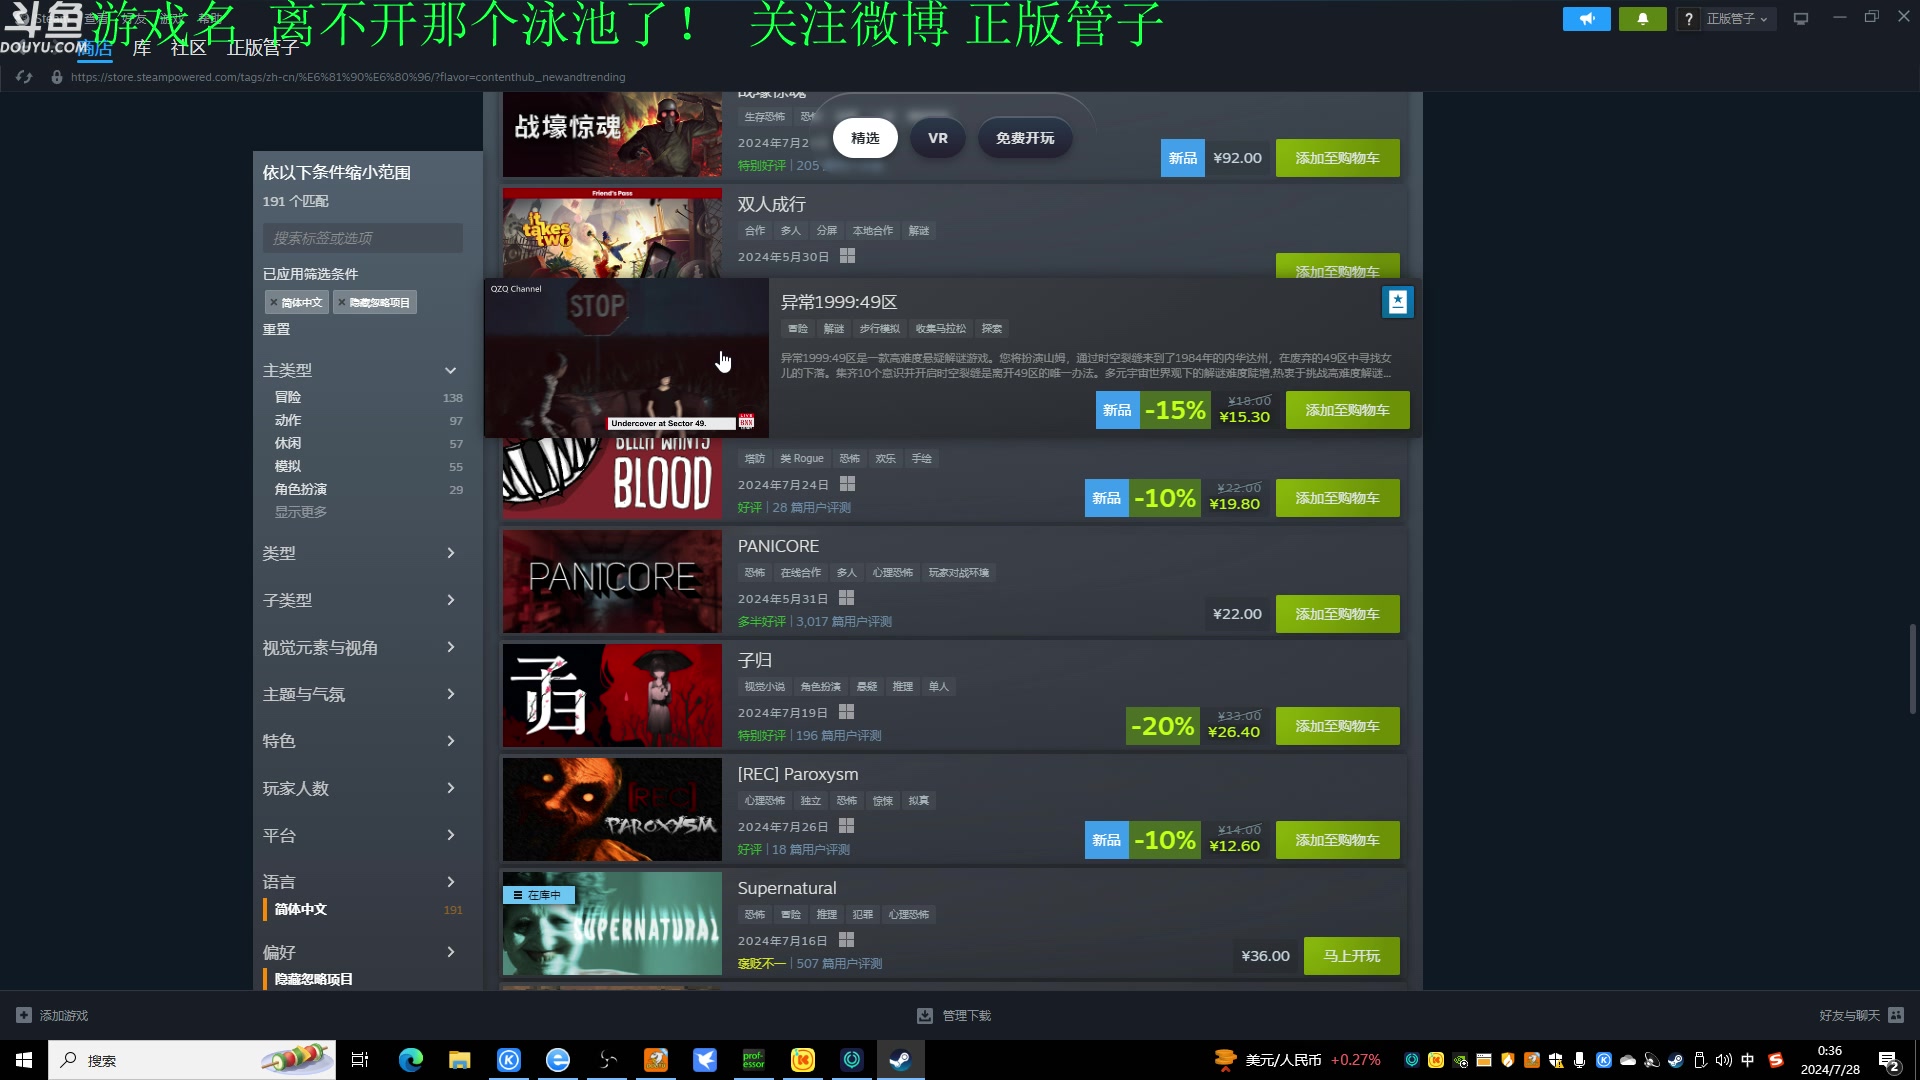Expand the 主题与气氛 filter section
This screenshot has height=1080, width=1920.
pos(363,694)
